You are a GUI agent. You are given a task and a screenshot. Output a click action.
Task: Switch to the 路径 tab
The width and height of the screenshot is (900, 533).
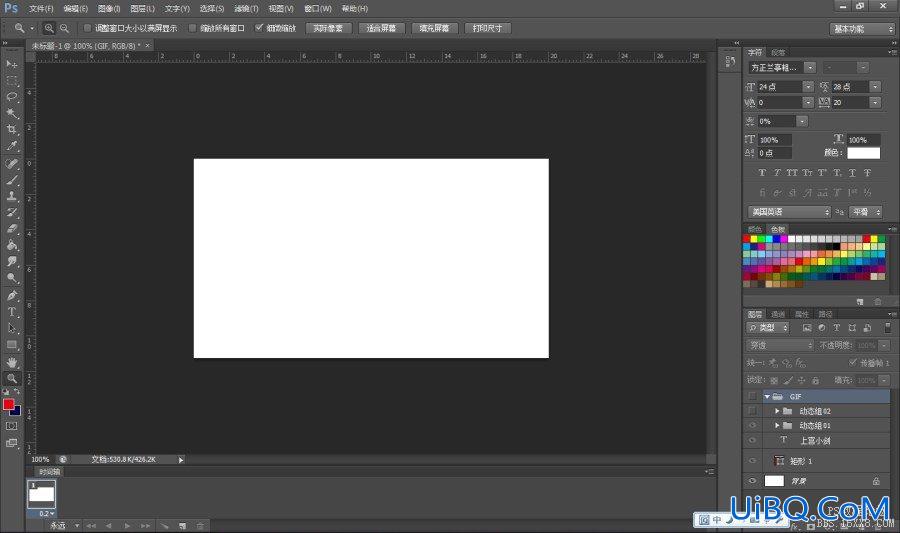825,314
